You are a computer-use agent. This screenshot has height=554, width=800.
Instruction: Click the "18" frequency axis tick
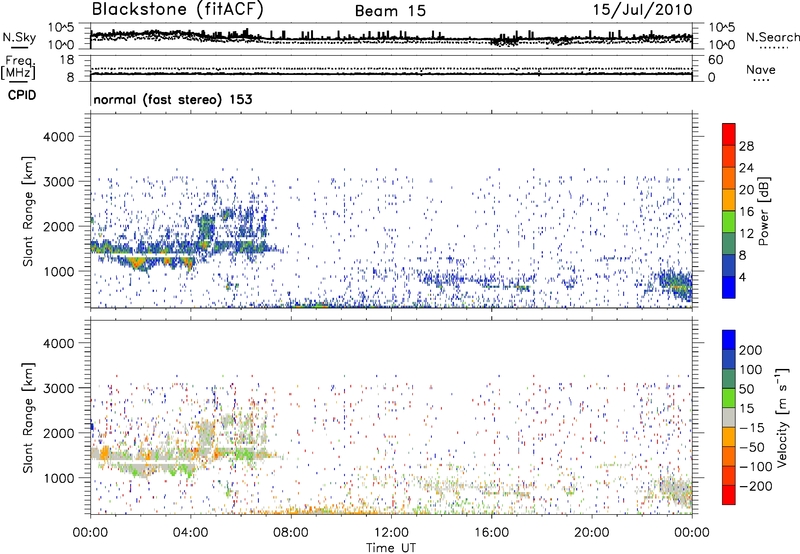click(67, 60)
